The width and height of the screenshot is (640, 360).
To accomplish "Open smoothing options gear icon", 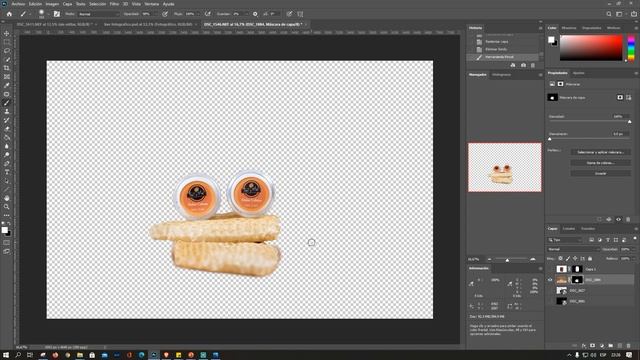I will [x=255, y=14].
